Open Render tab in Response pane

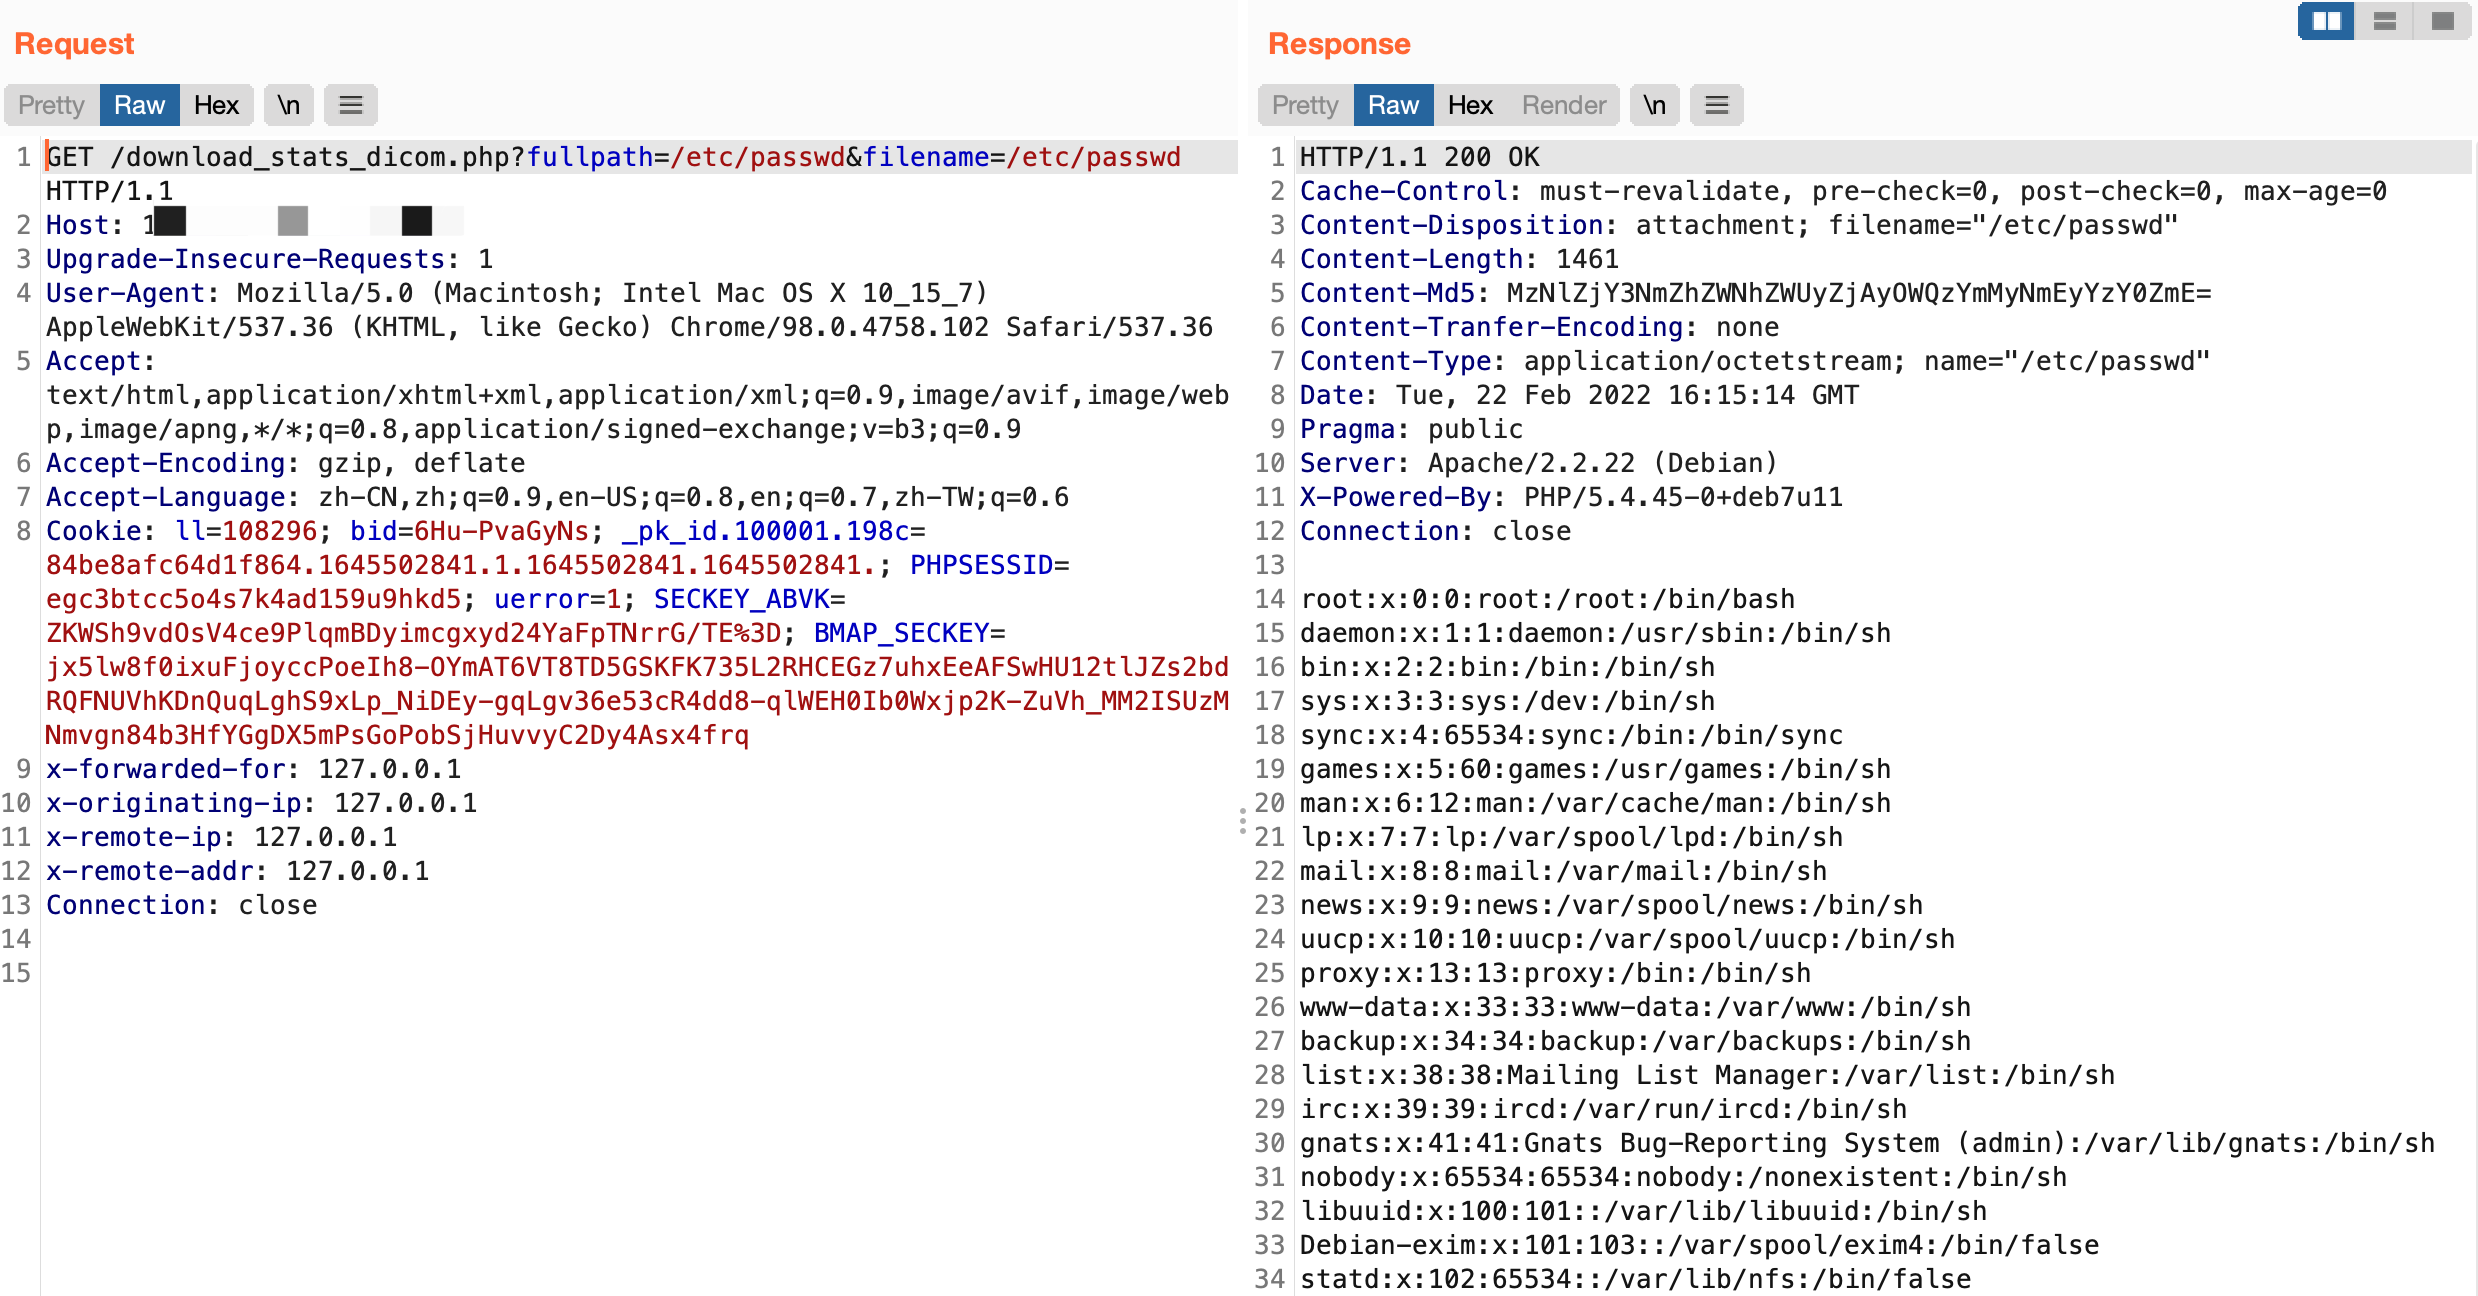click(x=1564, y=105)
